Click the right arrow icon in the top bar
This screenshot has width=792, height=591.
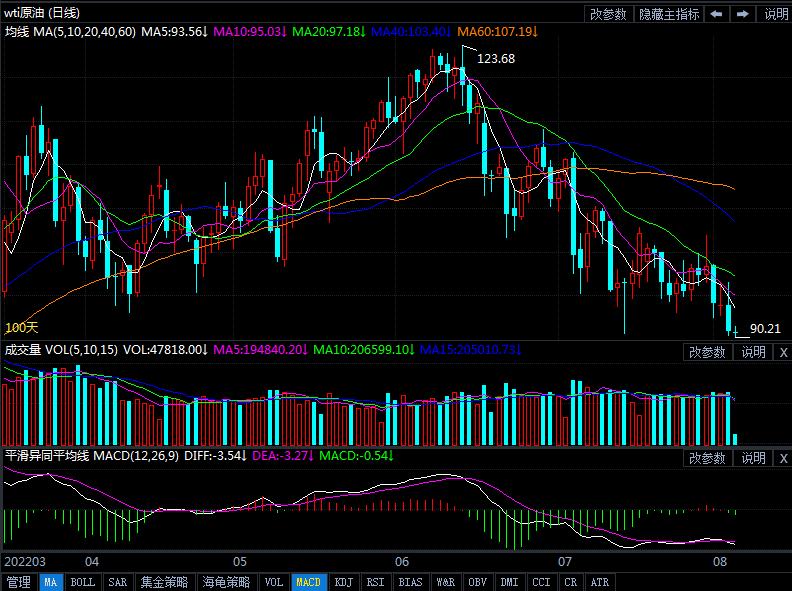[x=743, y=13]
